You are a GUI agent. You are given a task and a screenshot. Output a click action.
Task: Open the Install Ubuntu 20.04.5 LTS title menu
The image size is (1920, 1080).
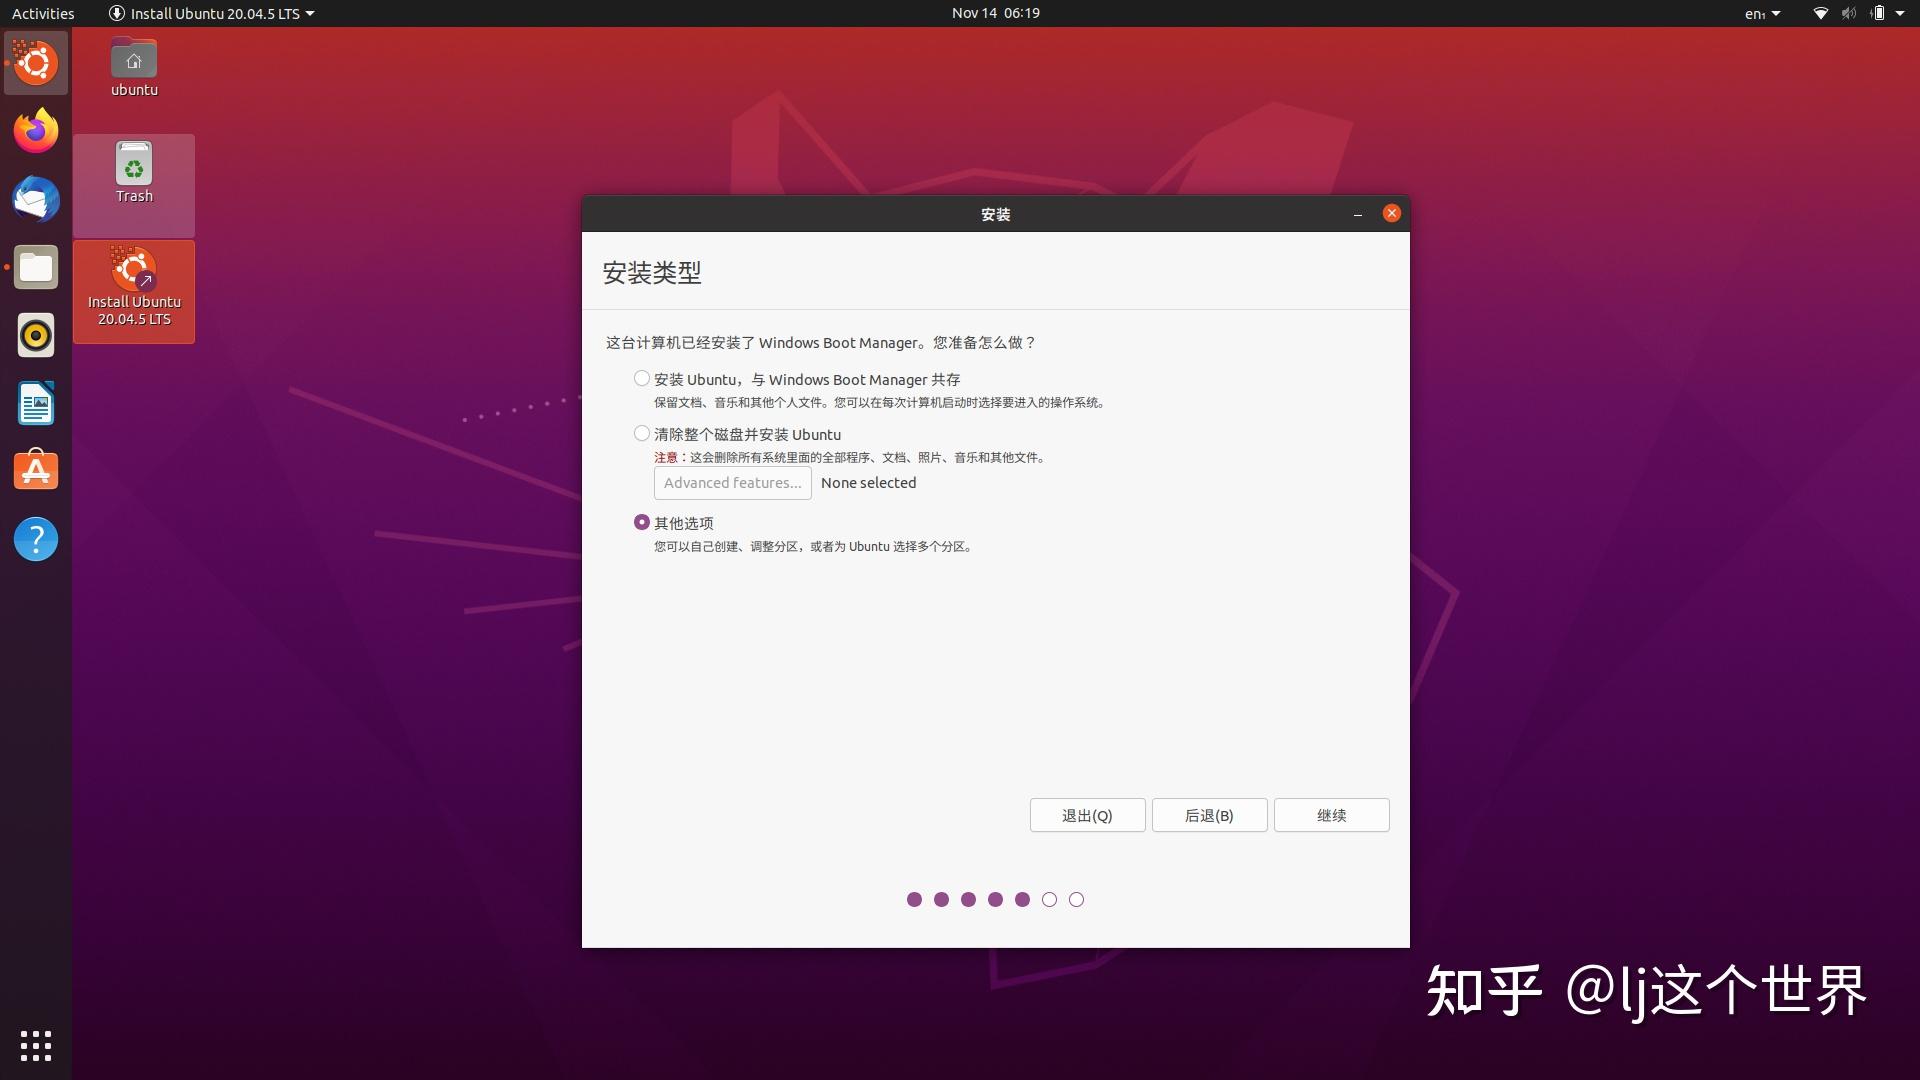pyautogui.click(x=210, y=13)
